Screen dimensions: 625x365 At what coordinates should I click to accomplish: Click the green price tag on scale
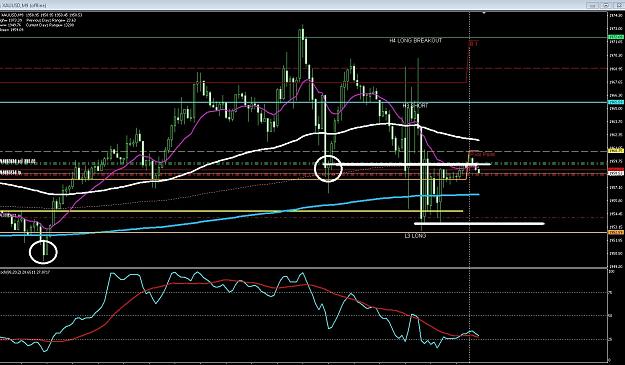[x=616, y=37]
